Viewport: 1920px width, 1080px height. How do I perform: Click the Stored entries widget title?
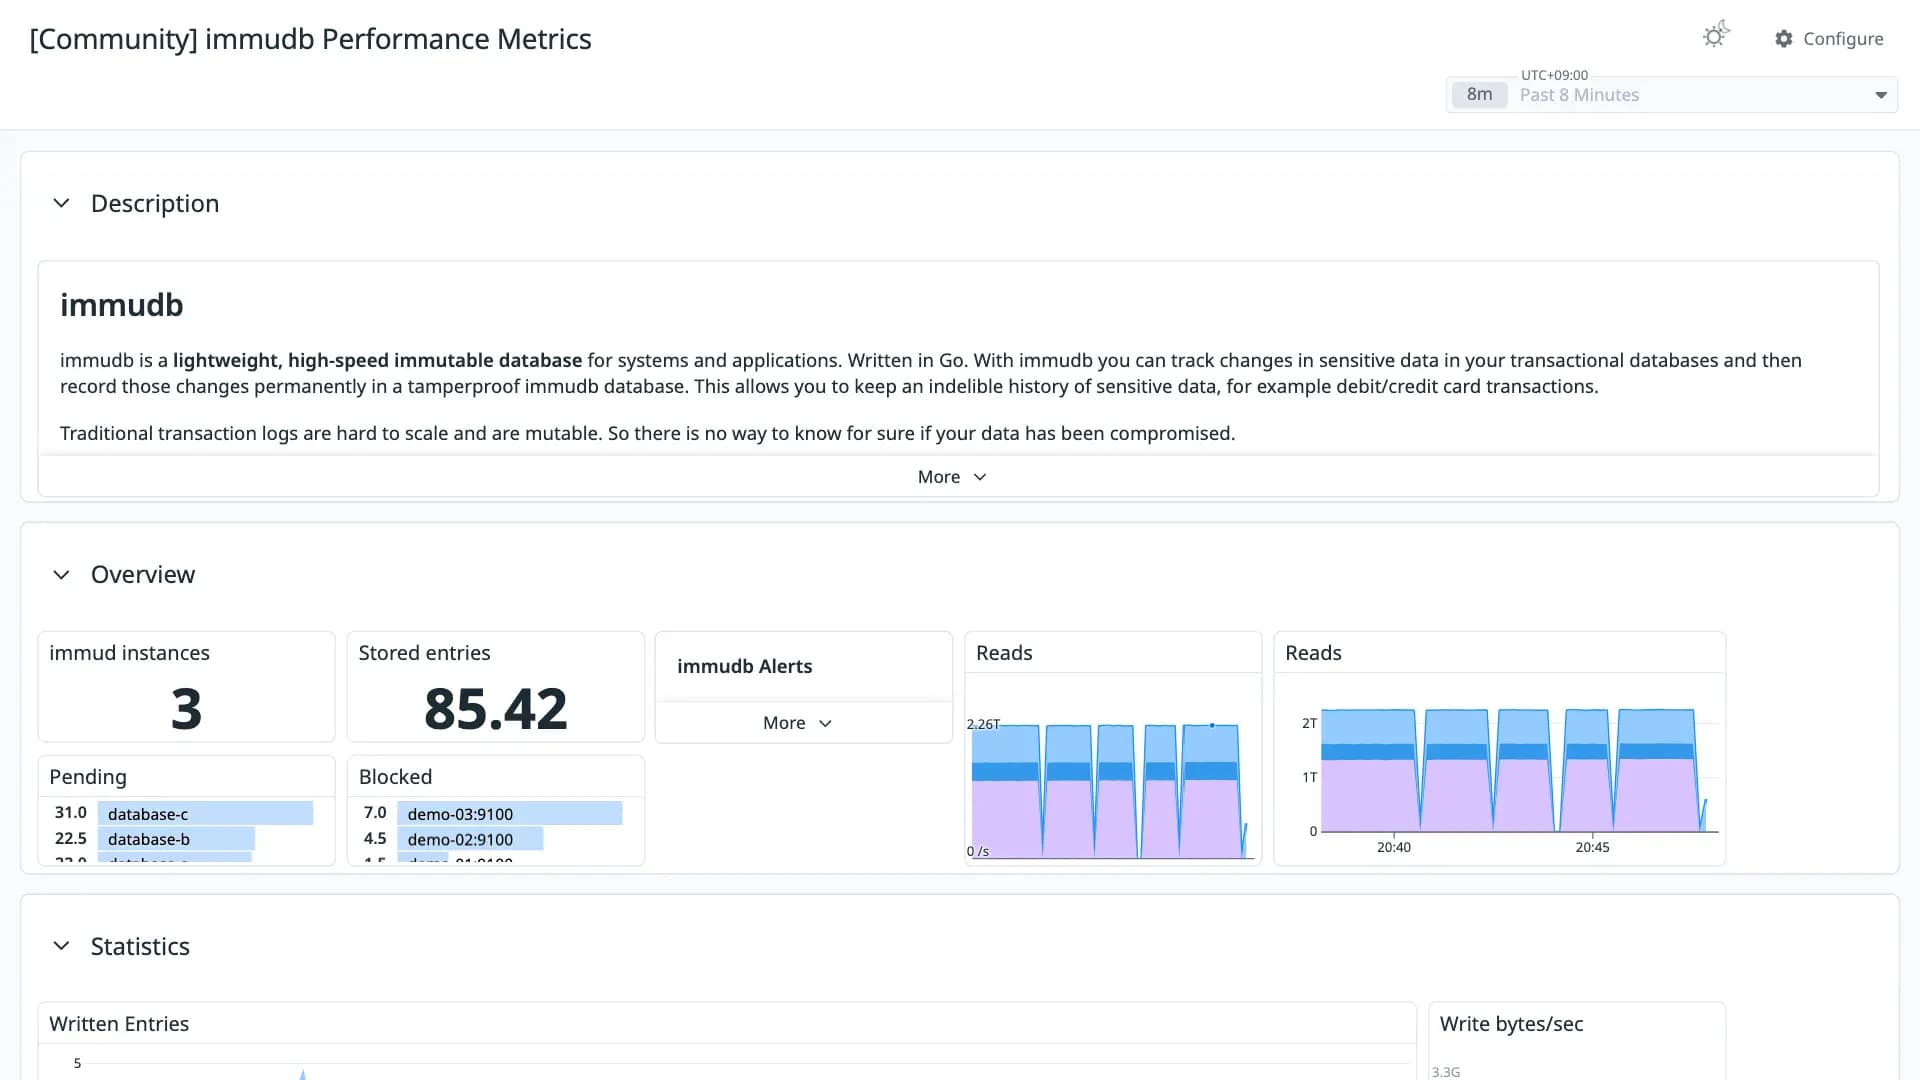424,653
